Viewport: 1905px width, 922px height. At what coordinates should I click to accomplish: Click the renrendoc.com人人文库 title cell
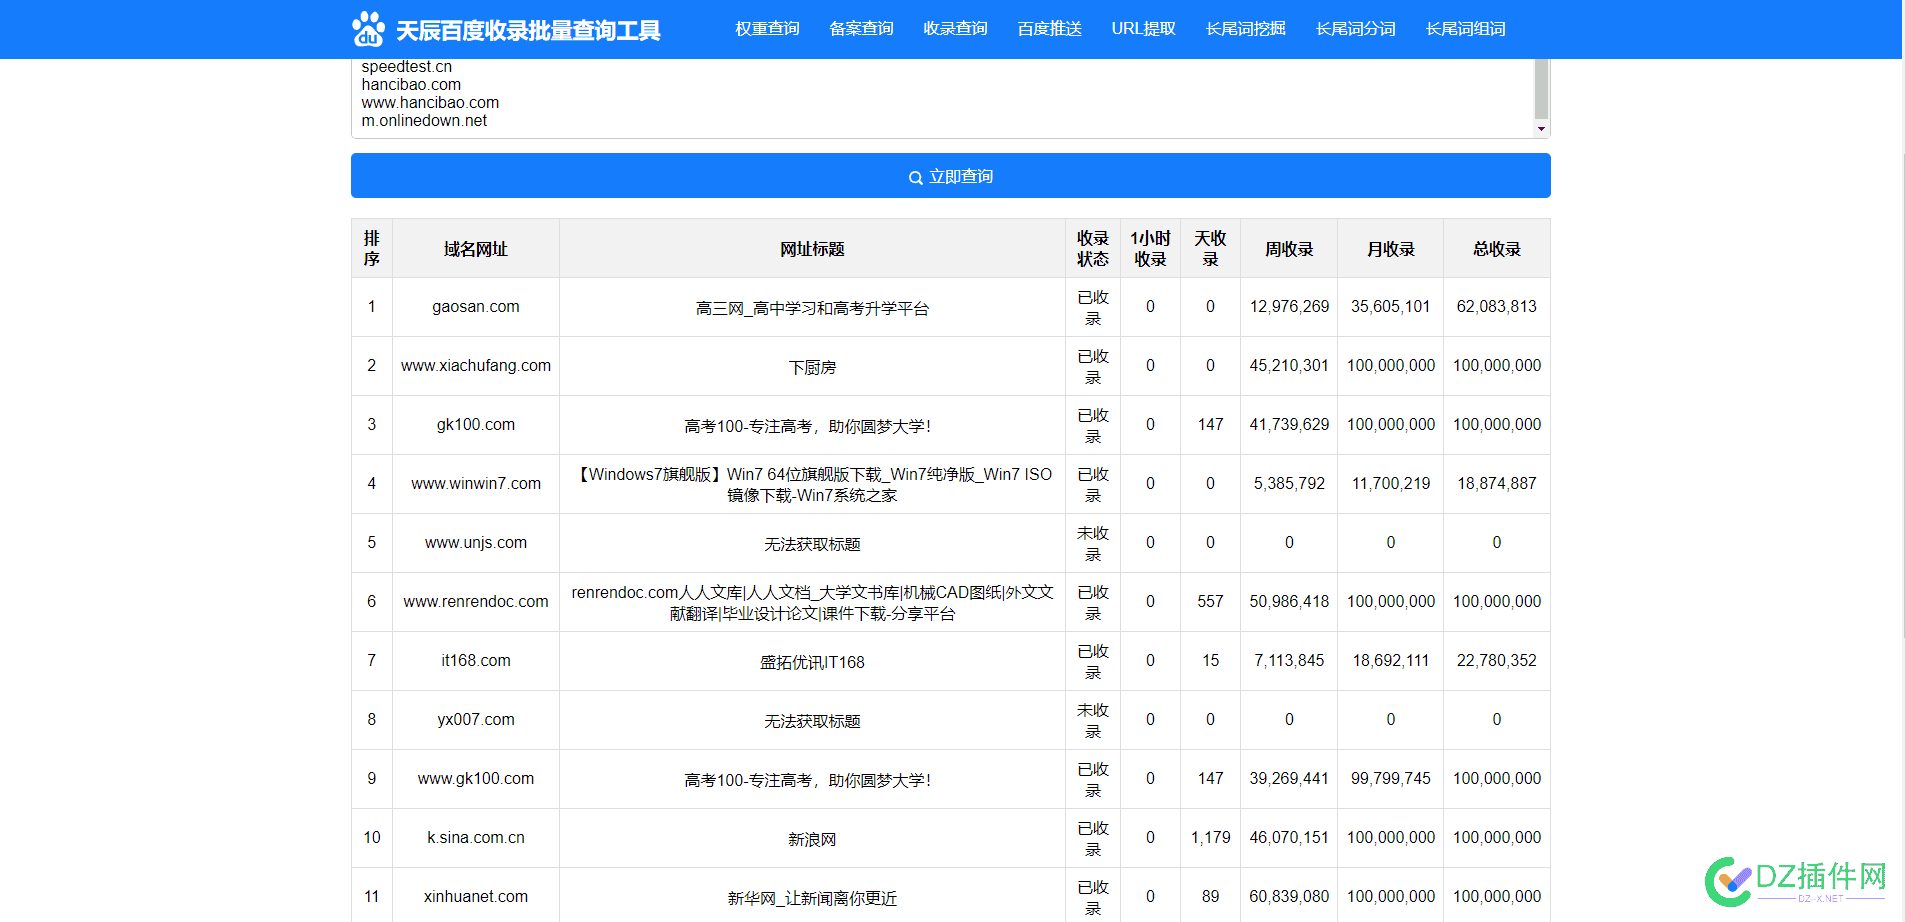(x=812, y=602)
